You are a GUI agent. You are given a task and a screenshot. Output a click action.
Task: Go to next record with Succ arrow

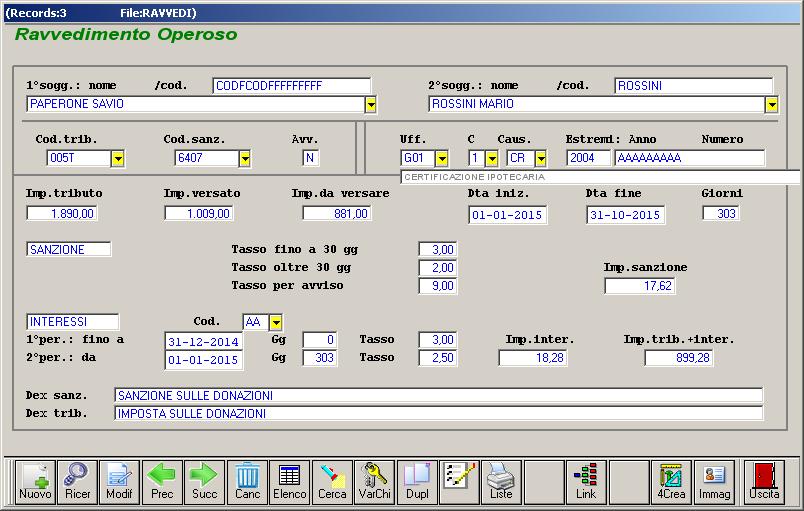pyautogui.click(x=204, y=481)
